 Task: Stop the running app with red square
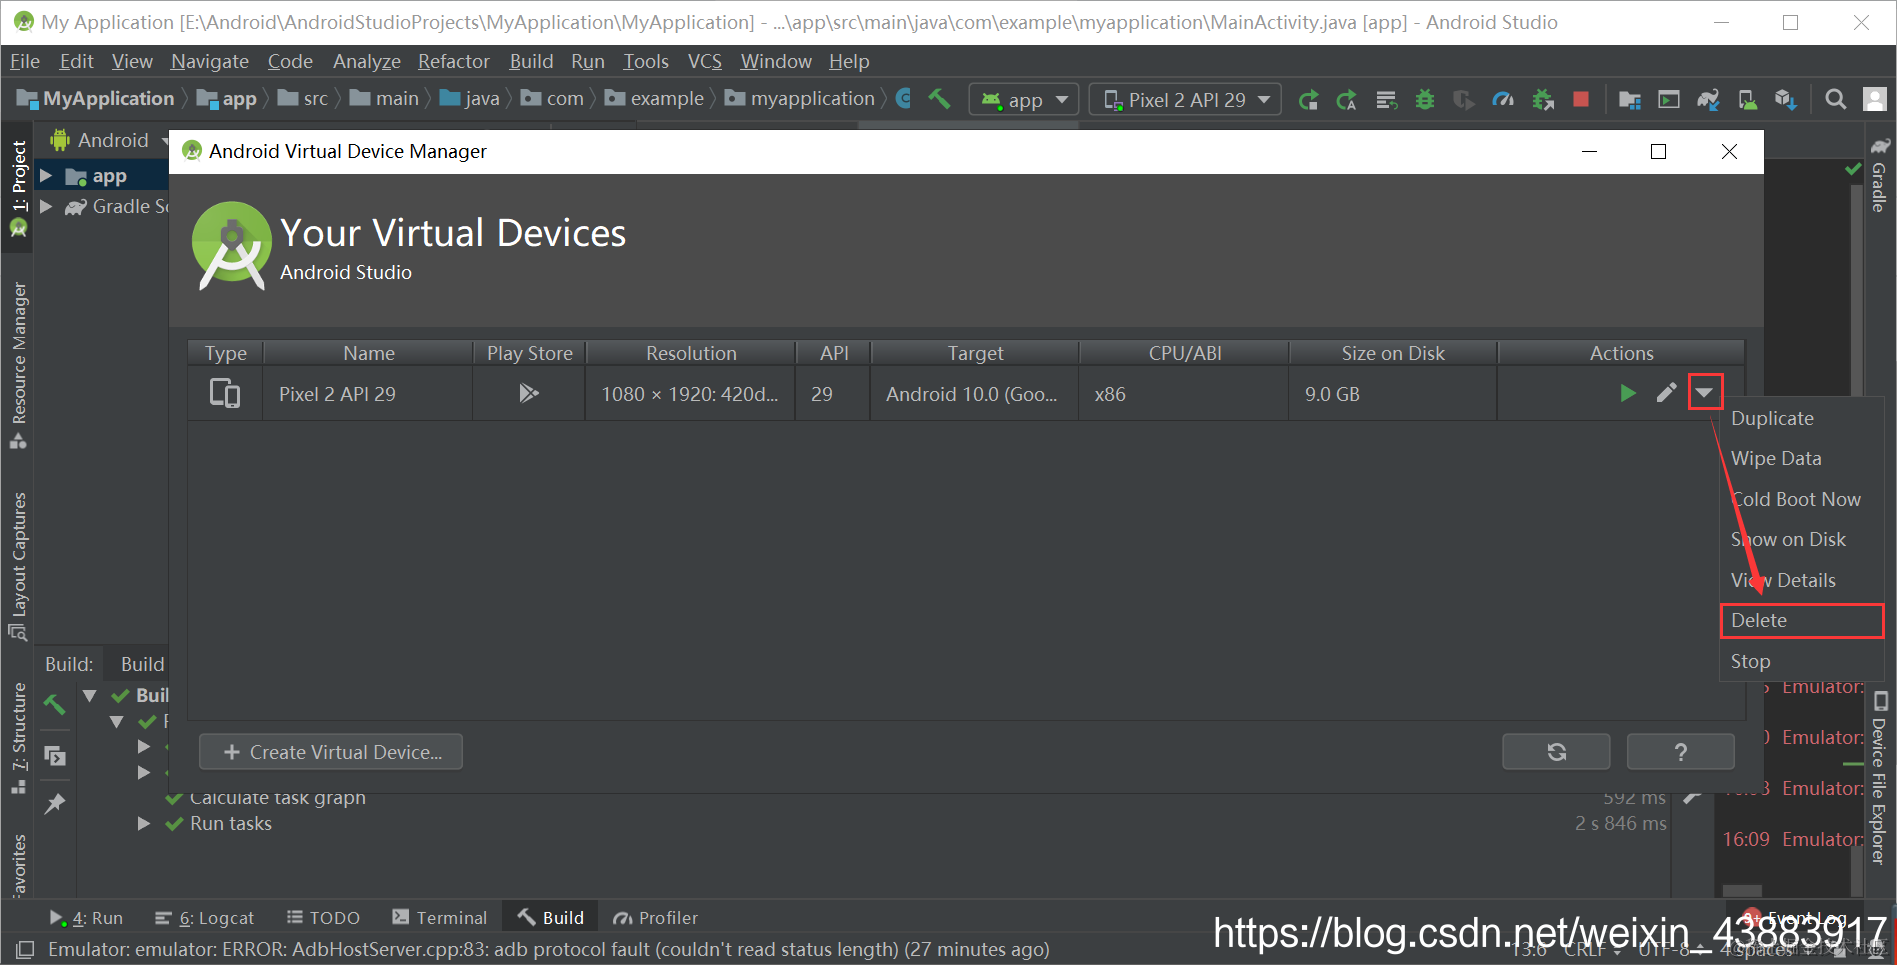[x=1581, y=99]
